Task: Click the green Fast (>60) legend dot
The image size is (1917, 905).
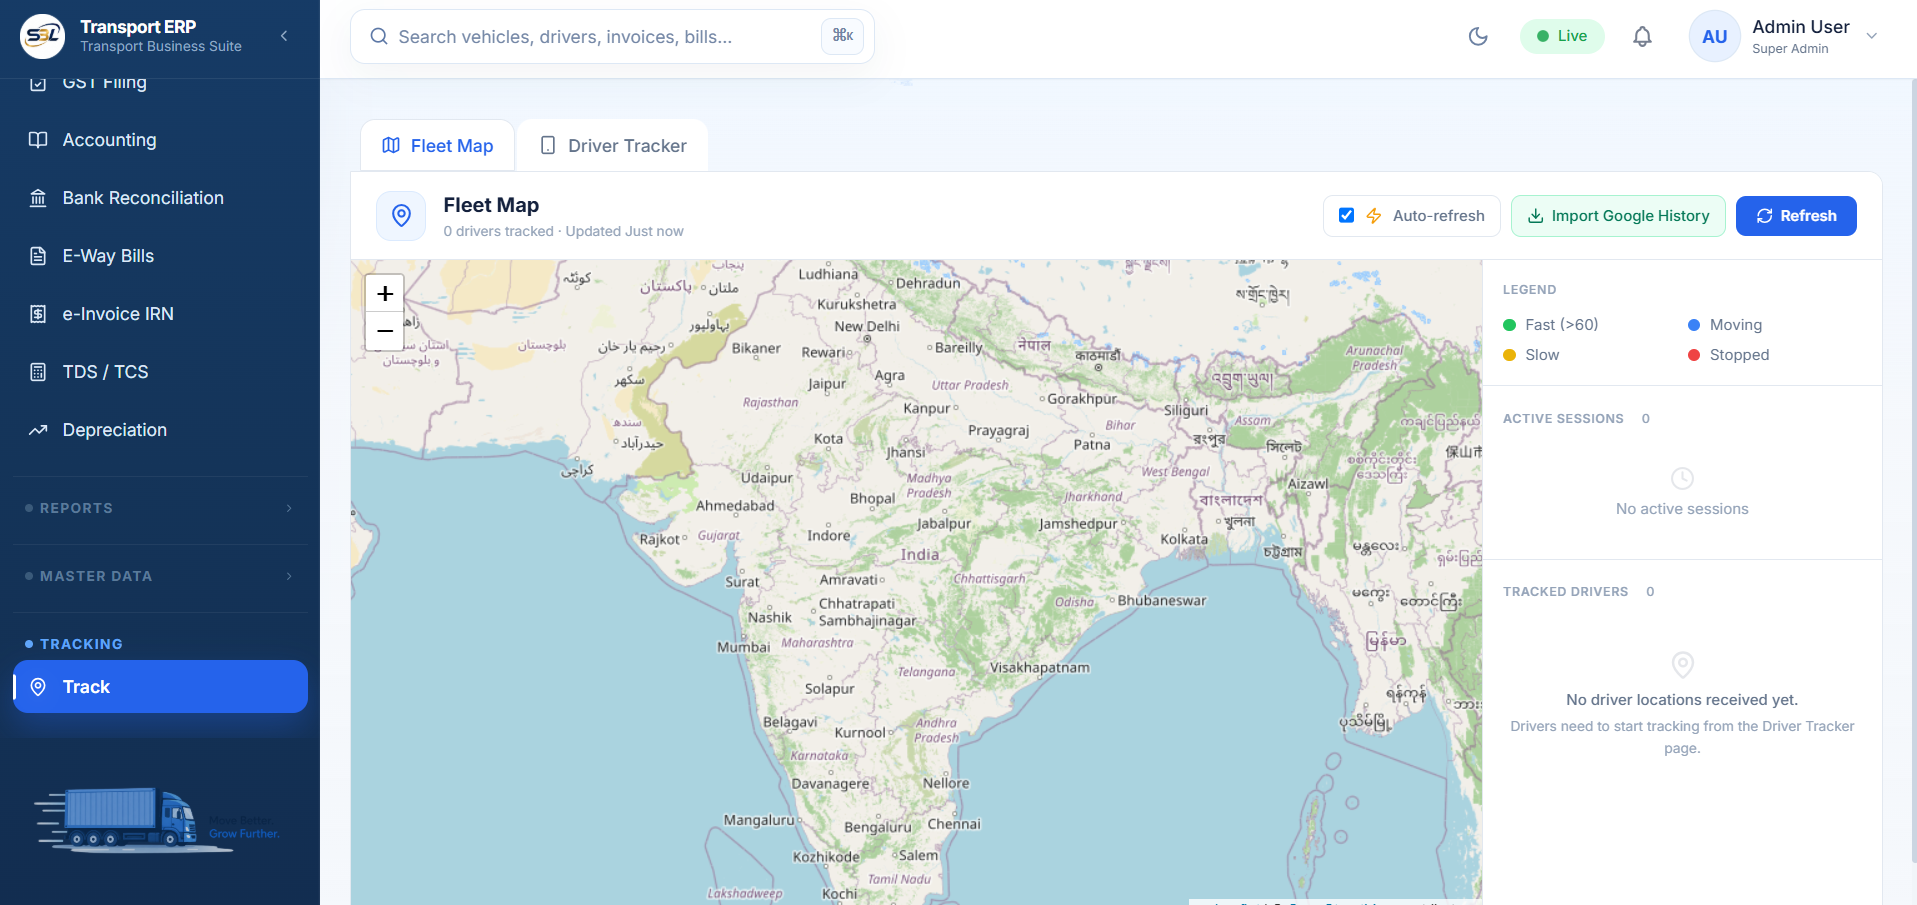Action: coord(1510,325)
